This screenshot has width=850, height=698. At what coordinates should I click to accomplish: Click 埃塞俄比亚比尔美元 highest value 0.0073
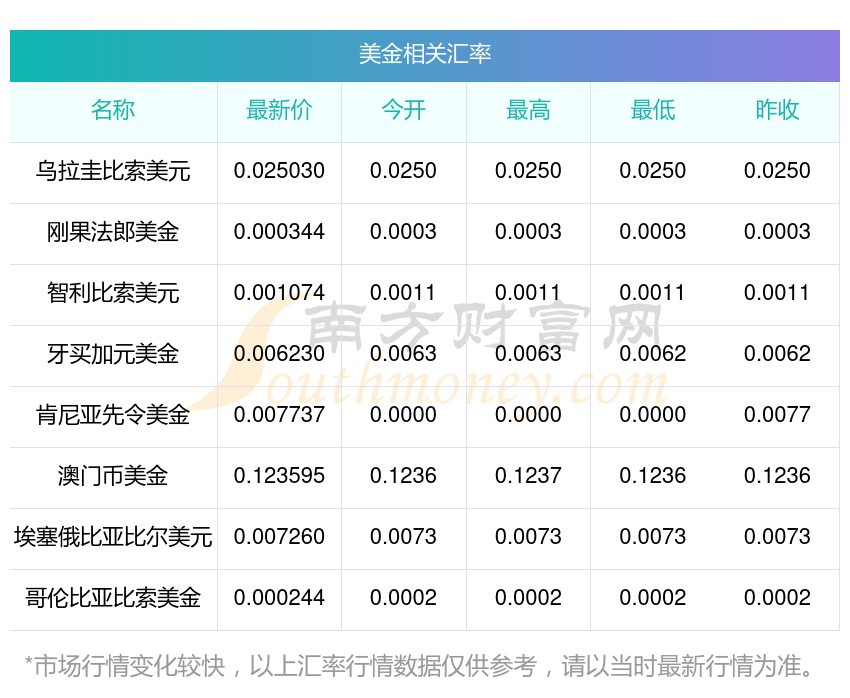pos(528,537)
